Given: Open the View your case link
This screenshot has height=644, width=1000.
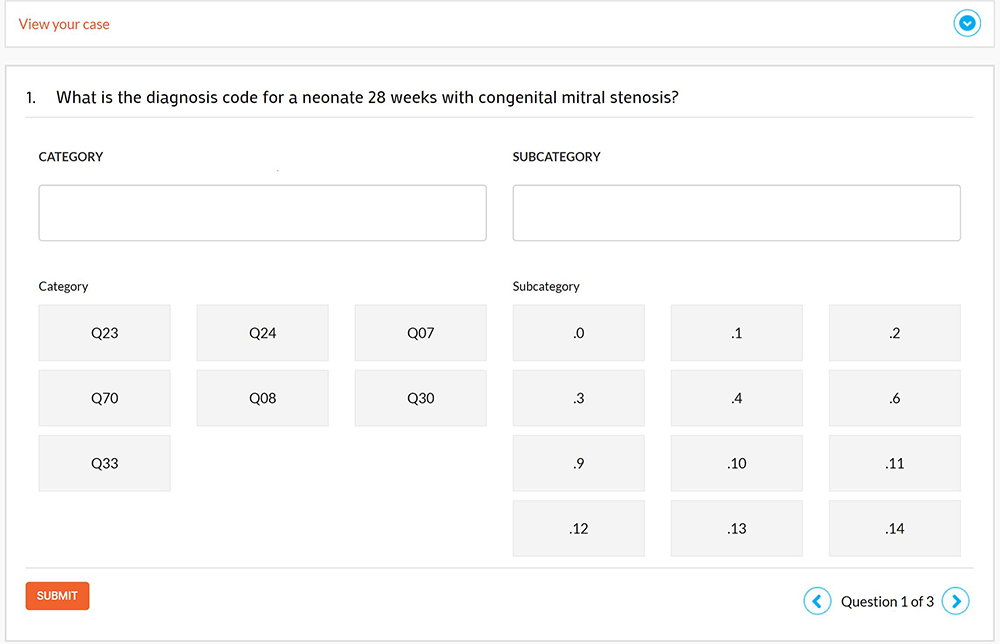Looking at the screenshot, I should point(64,24).
